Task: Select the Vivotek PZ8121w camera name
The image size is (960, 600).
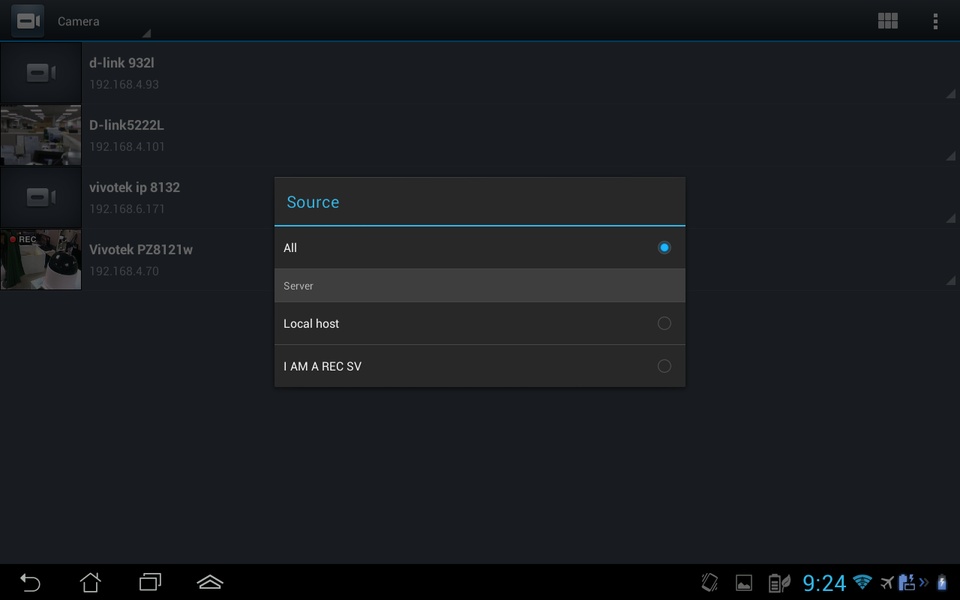Action: tap(141, 250)
